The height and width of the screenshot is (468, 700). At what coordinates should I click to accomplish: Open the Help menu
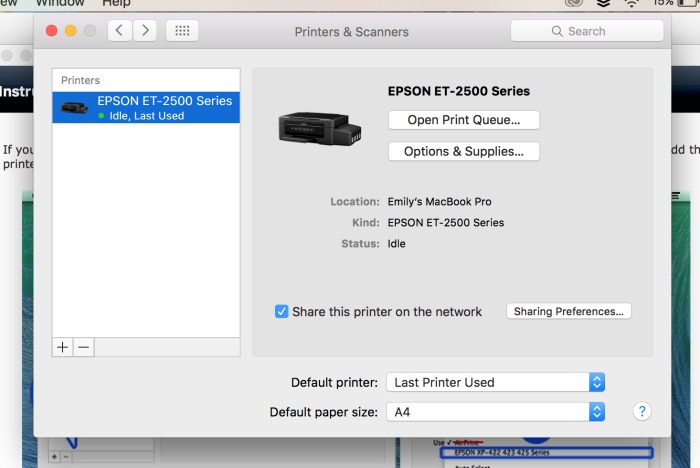(x=117, y=3)
